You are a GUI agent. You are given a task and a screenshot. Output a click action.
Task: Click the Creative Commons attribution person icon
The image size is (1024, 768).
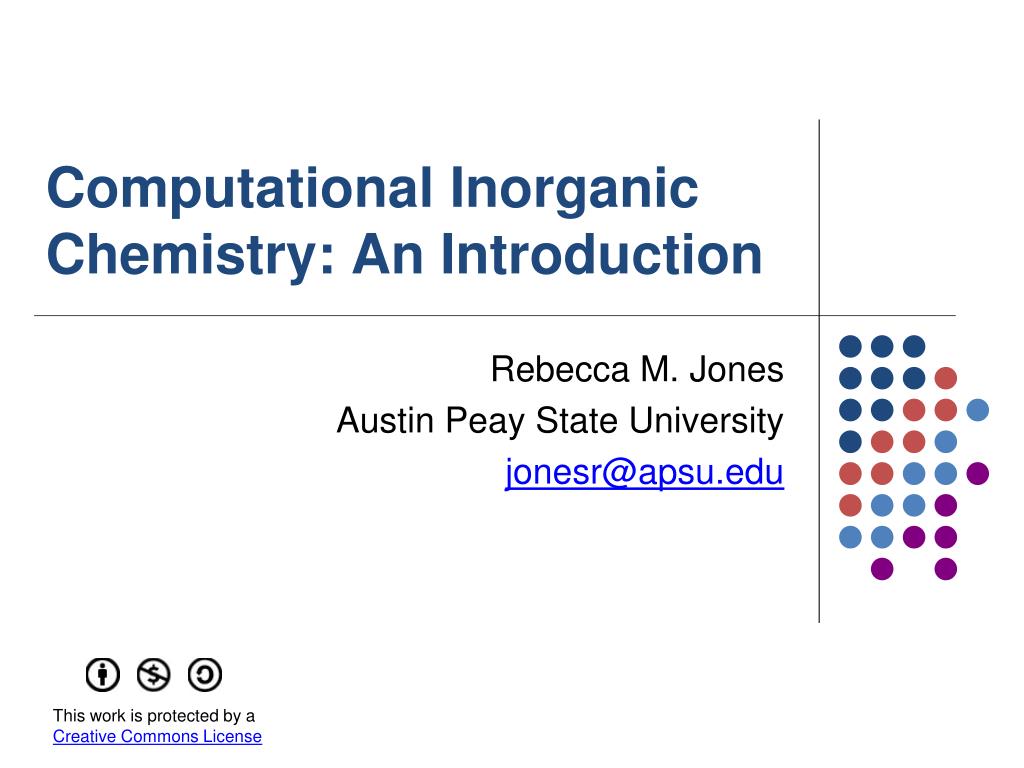[103, 674]
